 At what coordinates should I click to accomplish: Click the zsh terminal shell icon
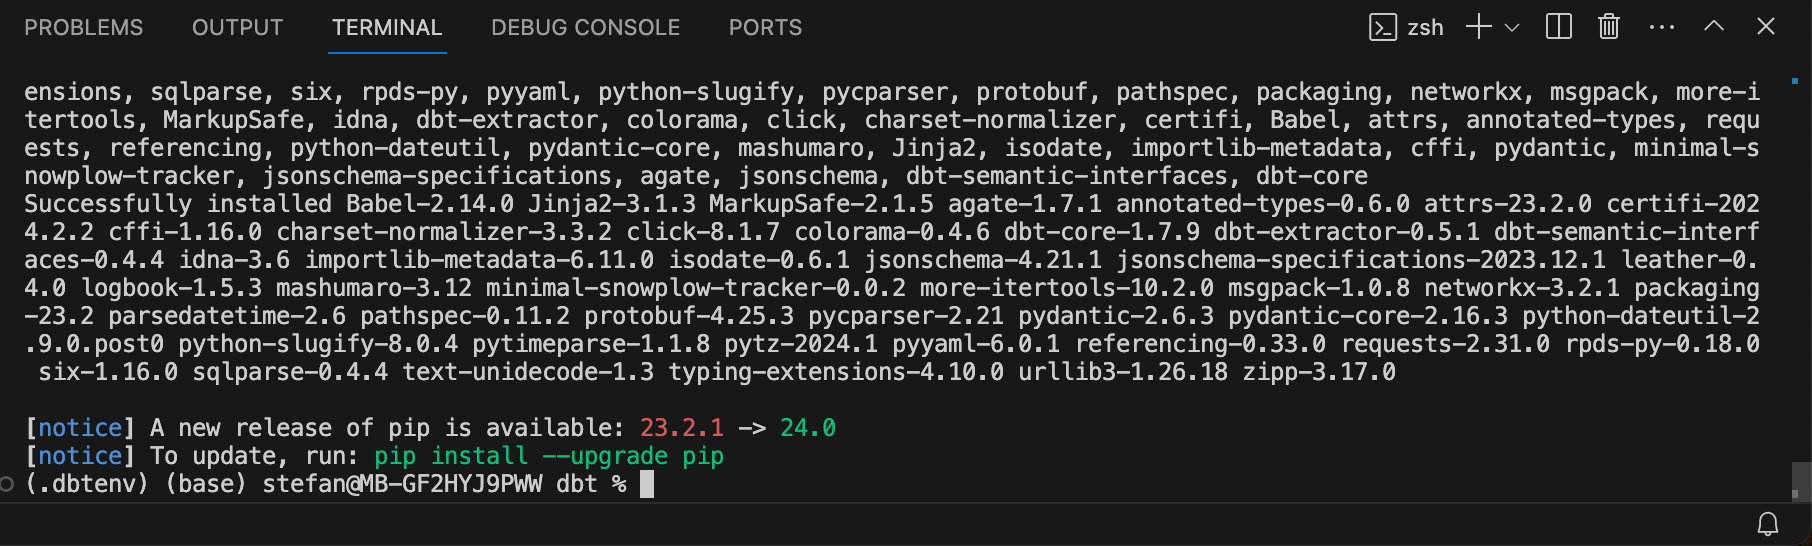pyautogui.click(x=1382, y=27)
